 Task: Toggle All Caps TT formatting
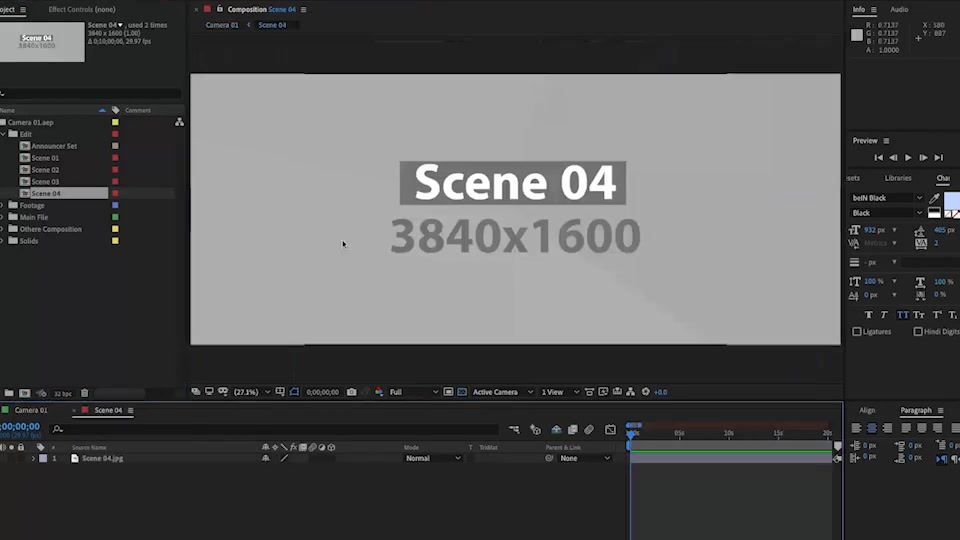click(903, 315)
